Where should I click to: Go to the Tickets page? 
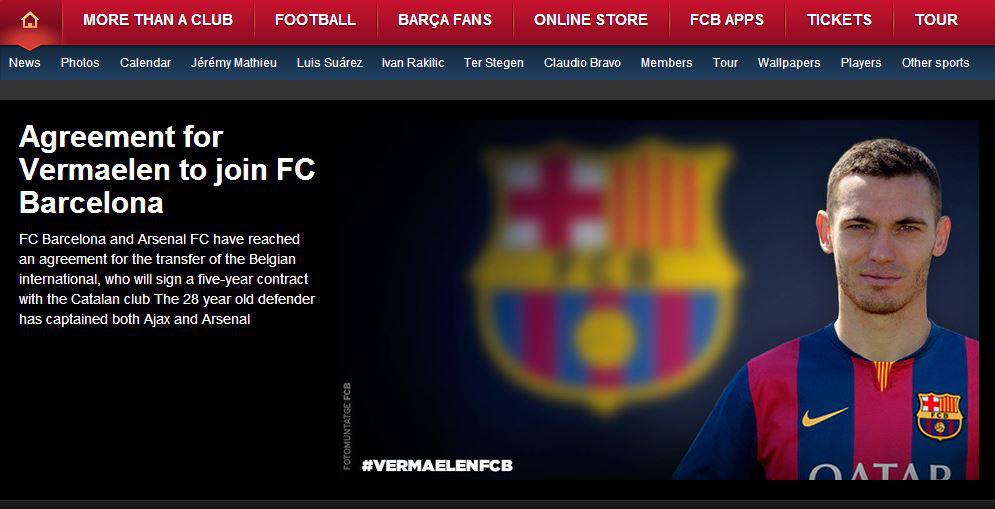[839, 20]
